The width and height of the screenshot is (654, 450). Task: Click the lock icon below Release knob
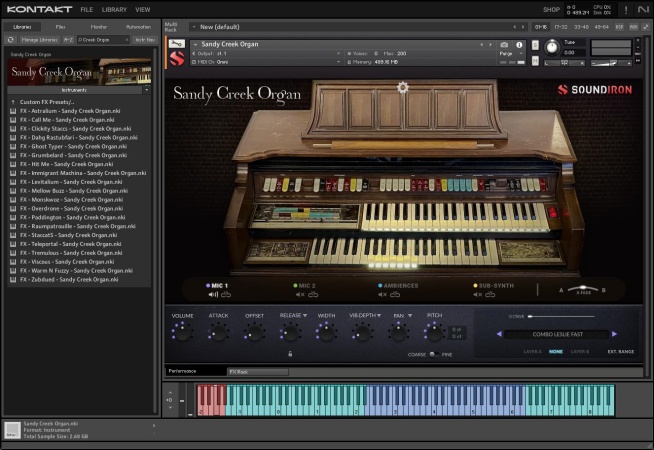pyautogui.click(x=290, y=353)
